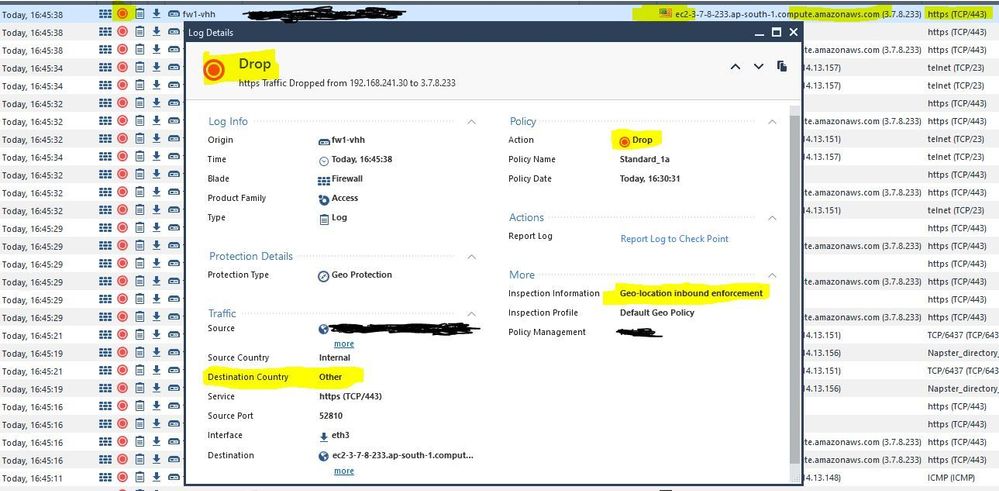Collapse the More section

point(772,275)
